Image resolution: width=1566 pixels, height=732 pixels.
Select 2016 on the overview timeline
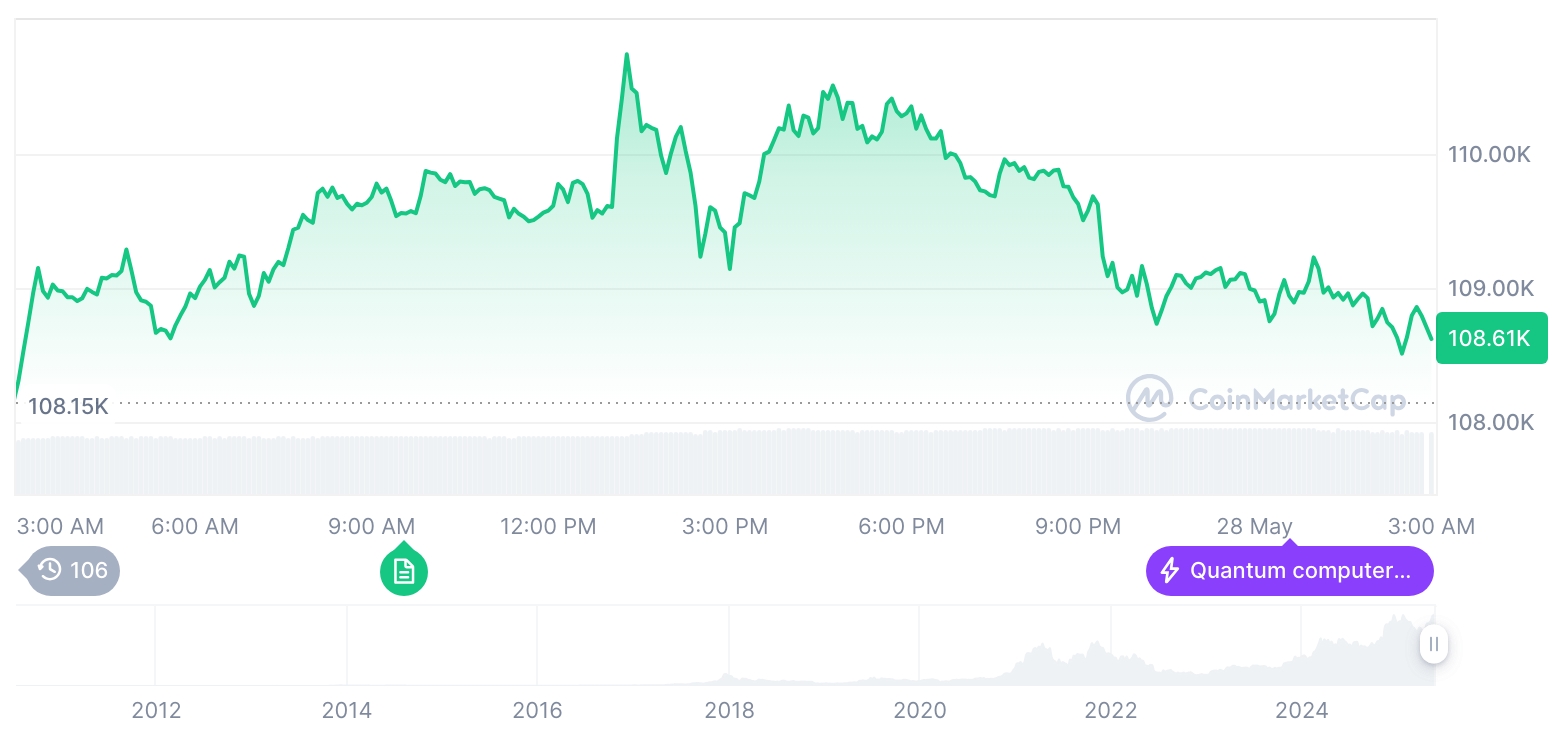point(538,711)
